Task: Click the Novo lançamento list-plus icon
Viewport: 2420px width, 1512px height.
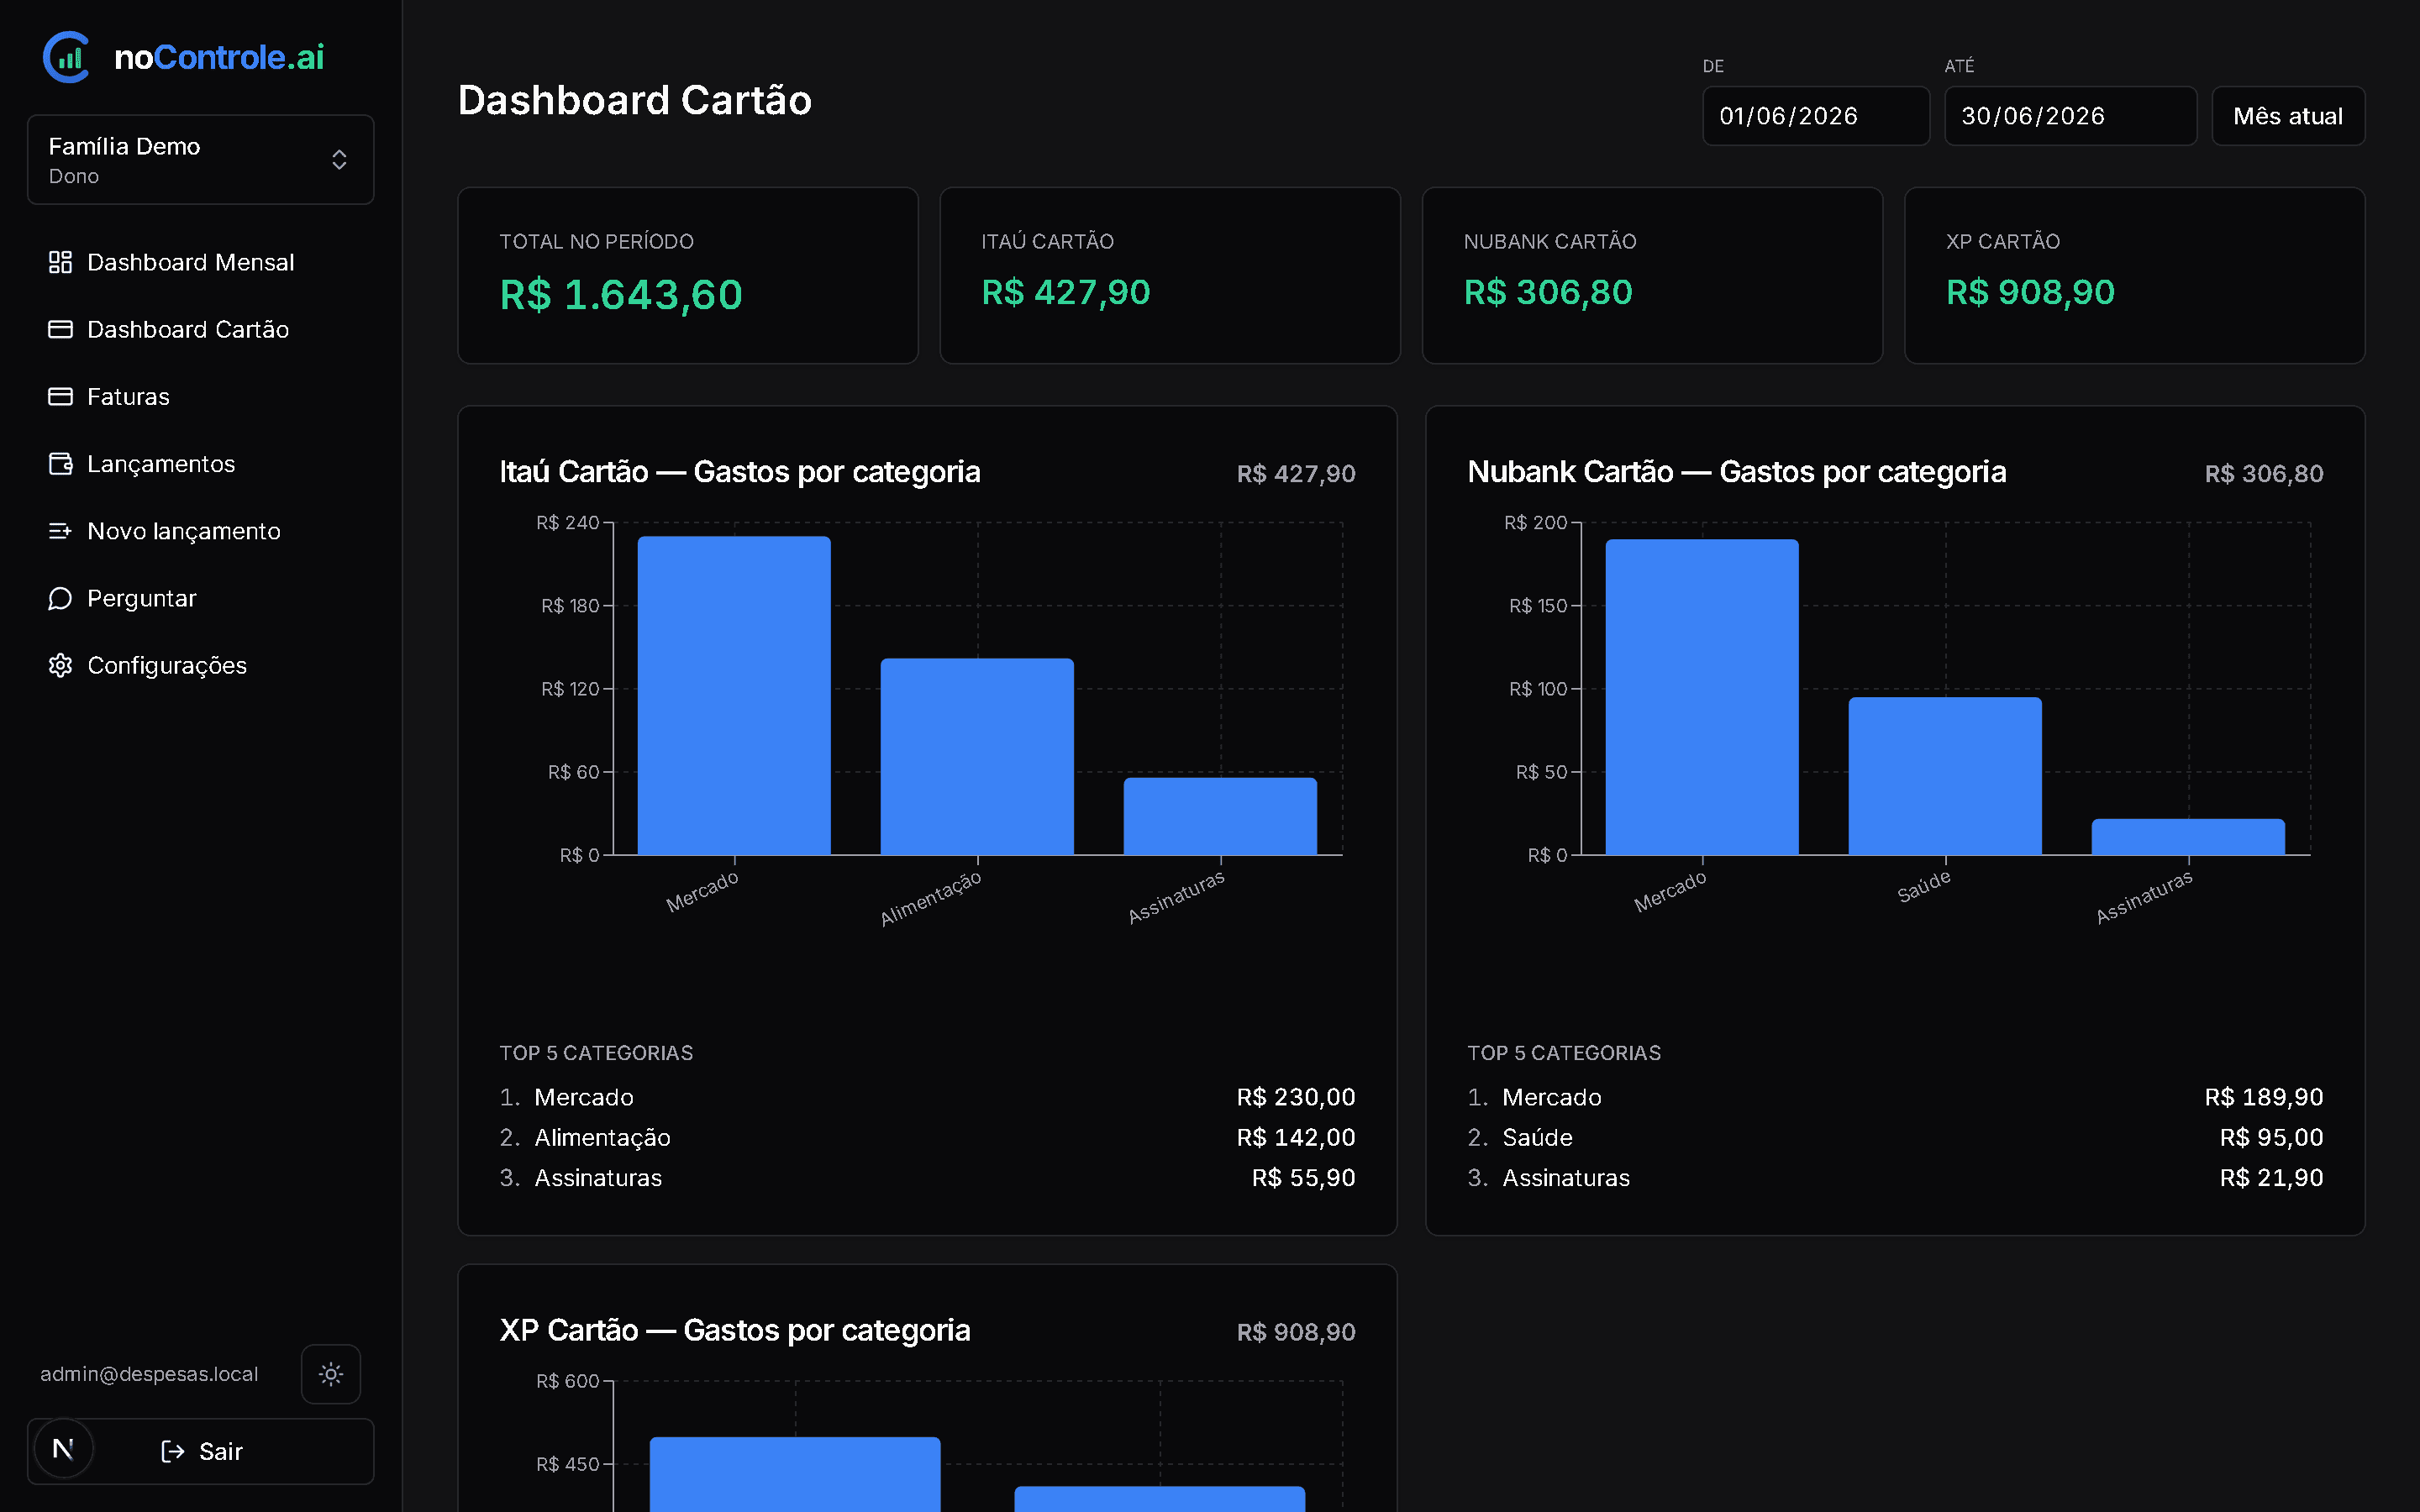Action: (60, 531)
